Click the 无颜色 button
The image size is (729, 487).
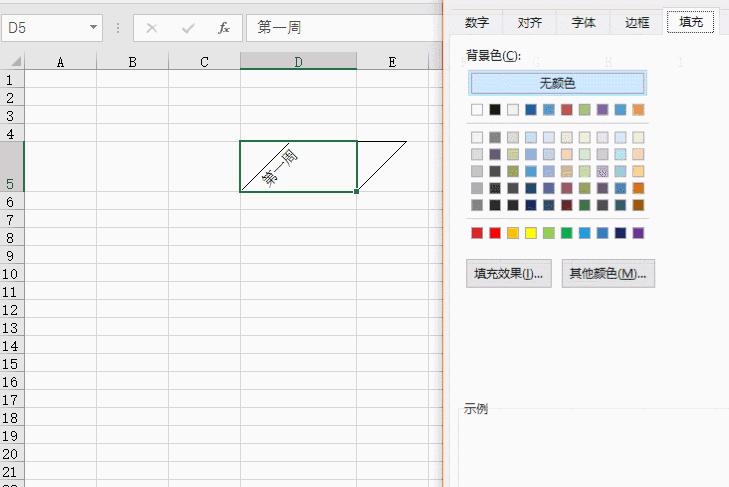click(x=557, y=83)
